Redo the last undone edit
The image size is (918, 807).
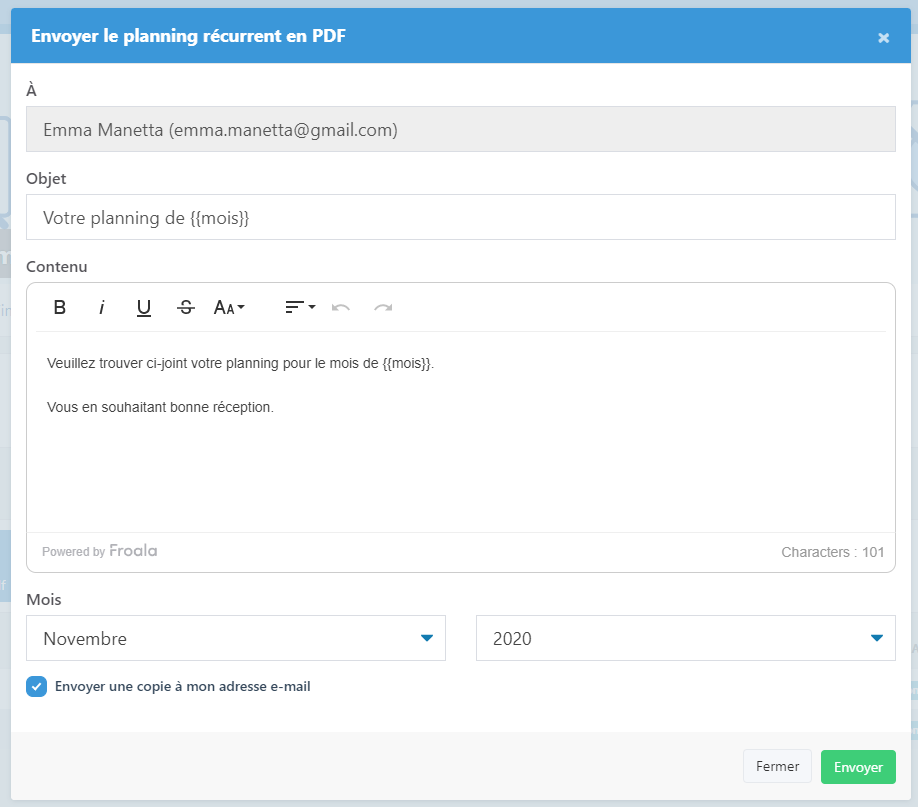[x=383, y=307]
